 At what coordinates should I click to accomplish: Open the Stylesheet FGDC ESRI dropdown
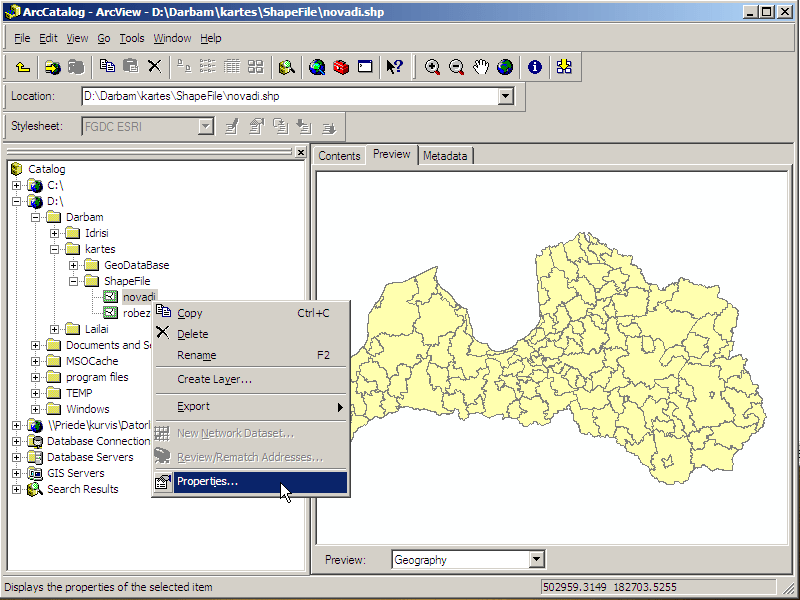click(x=206, y=126)
